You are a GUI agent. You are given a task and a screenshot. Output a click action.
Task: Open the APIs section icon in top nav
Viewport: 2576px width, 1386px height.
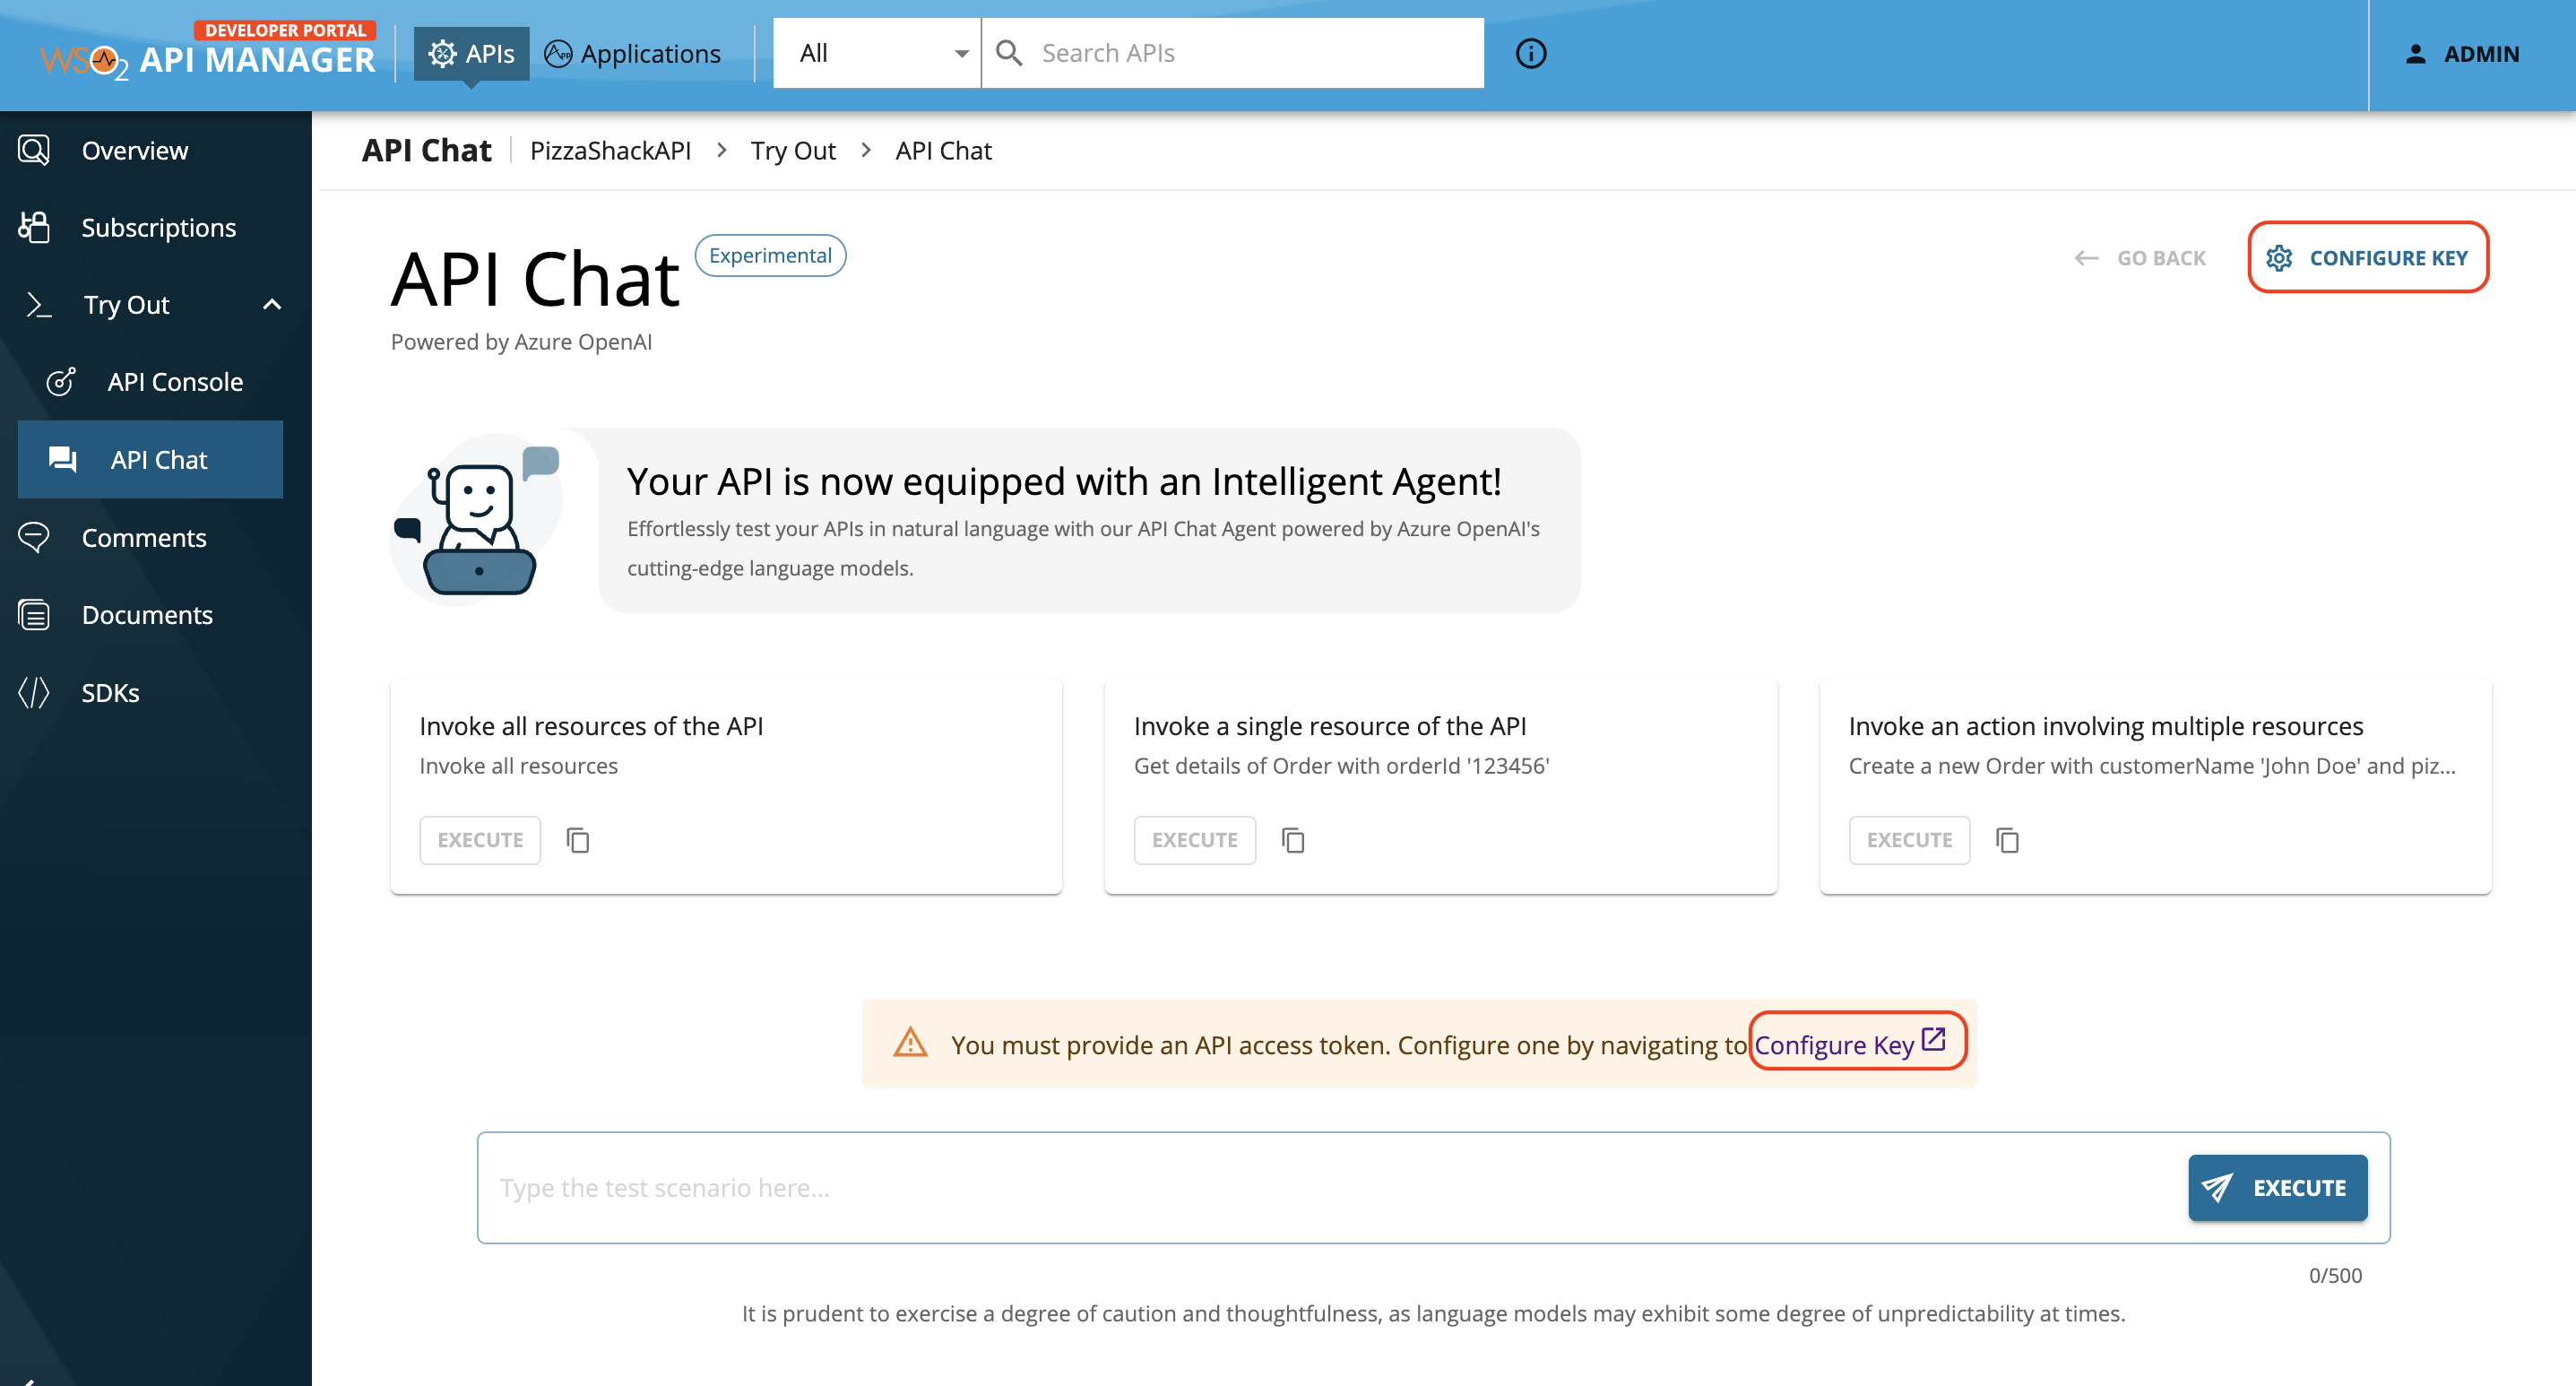[440, 54]
